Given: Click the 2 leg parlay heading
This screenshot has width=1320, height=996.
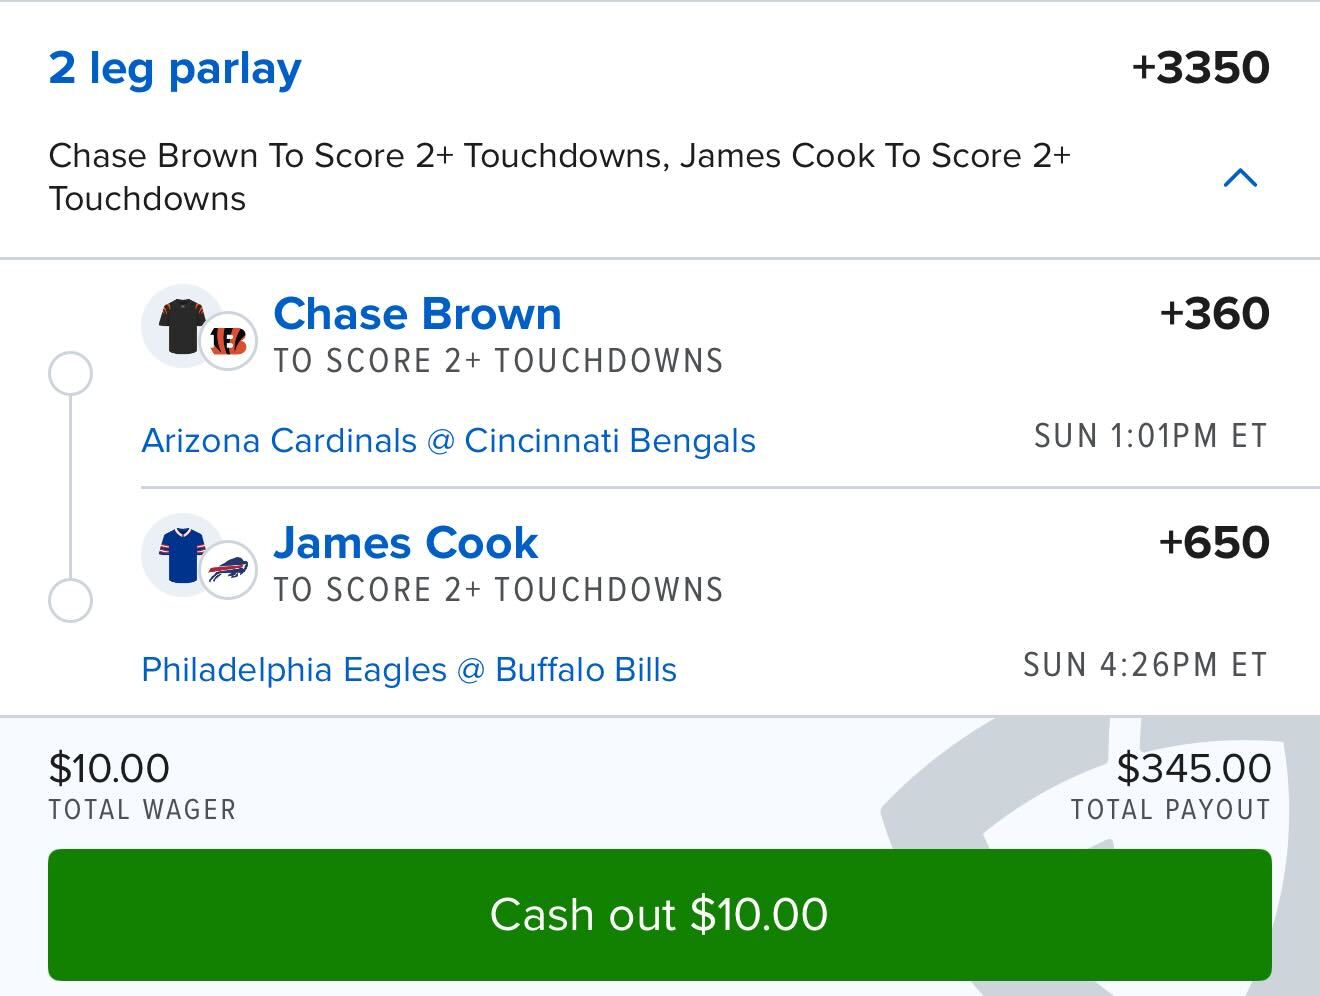Looking at the screenshot, I should point(175,68).
